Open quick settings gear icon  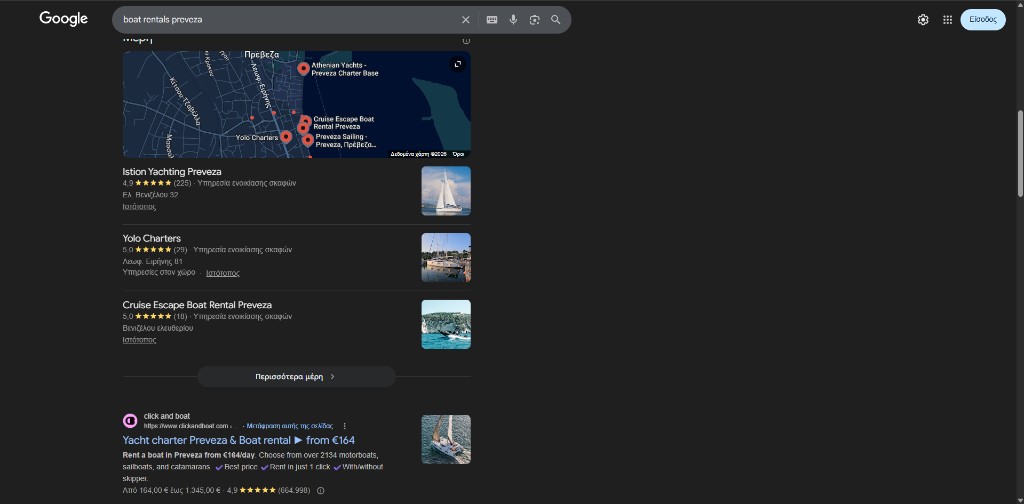click(x=923, y=20)
